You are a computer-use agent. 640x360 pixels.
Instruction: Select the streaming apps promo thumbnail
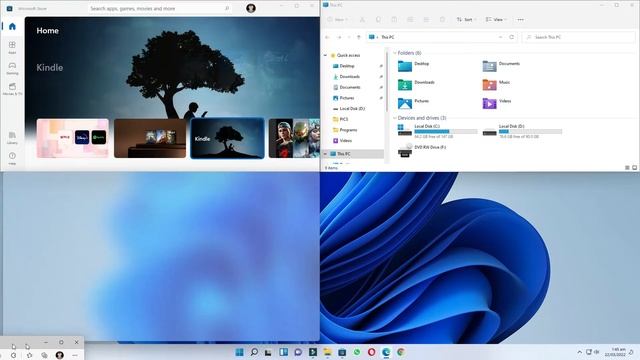[x=73, y=138]
